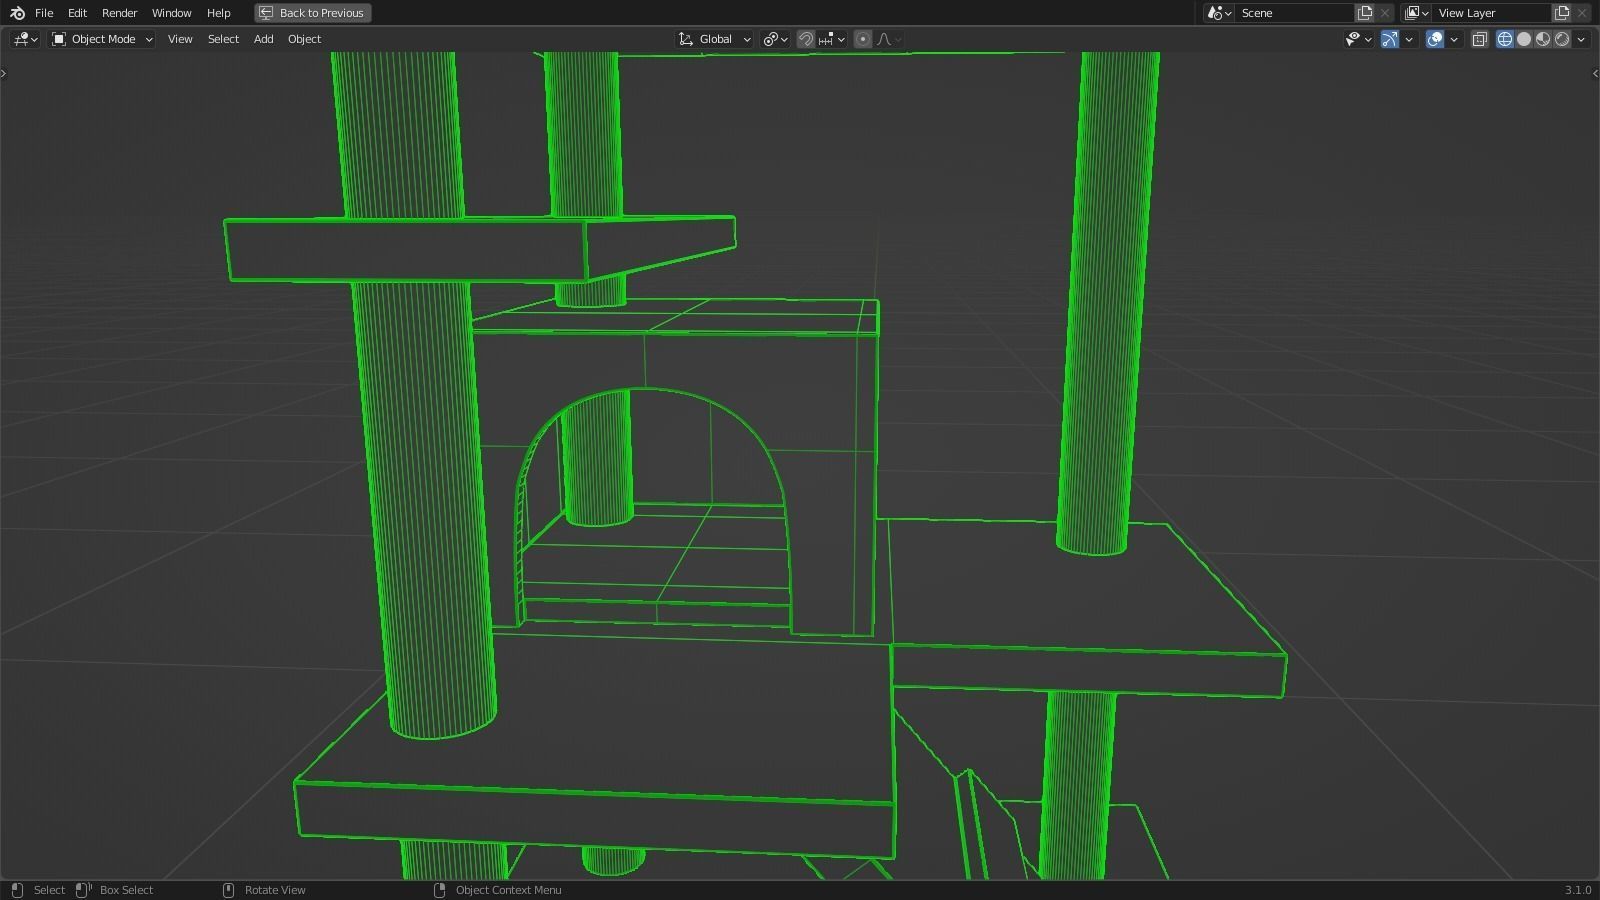Expand the right sidebar region arrow
1600x900 pixels.
(x=1595, y=73)
